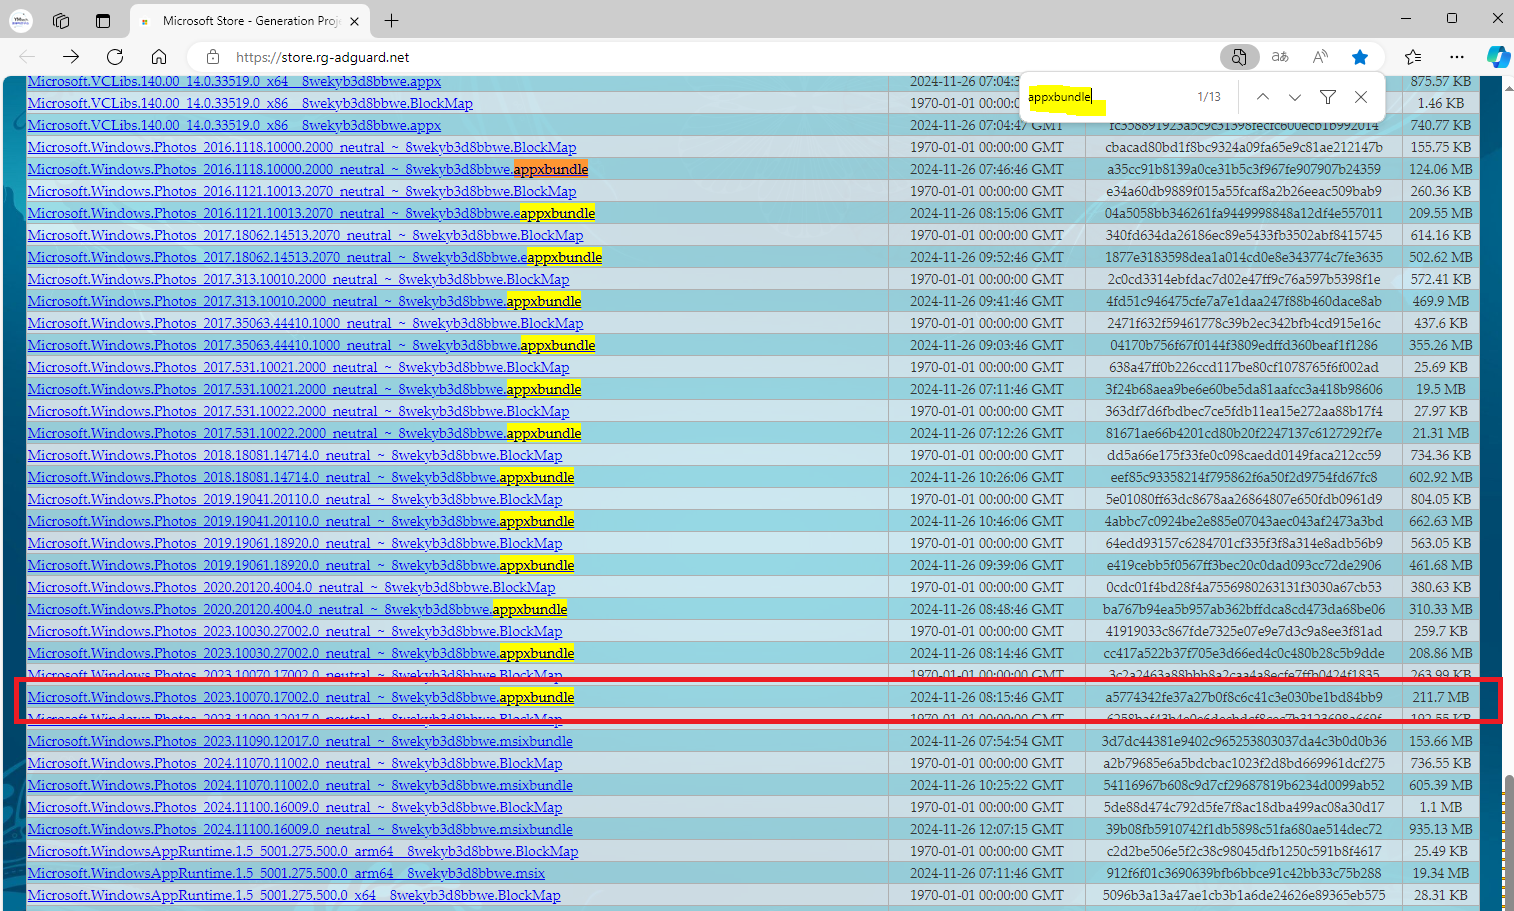Download Photos 2017.531.10021.2000 appxbundle
This screenshot has width=1514, height=911.
click(304, 389)
